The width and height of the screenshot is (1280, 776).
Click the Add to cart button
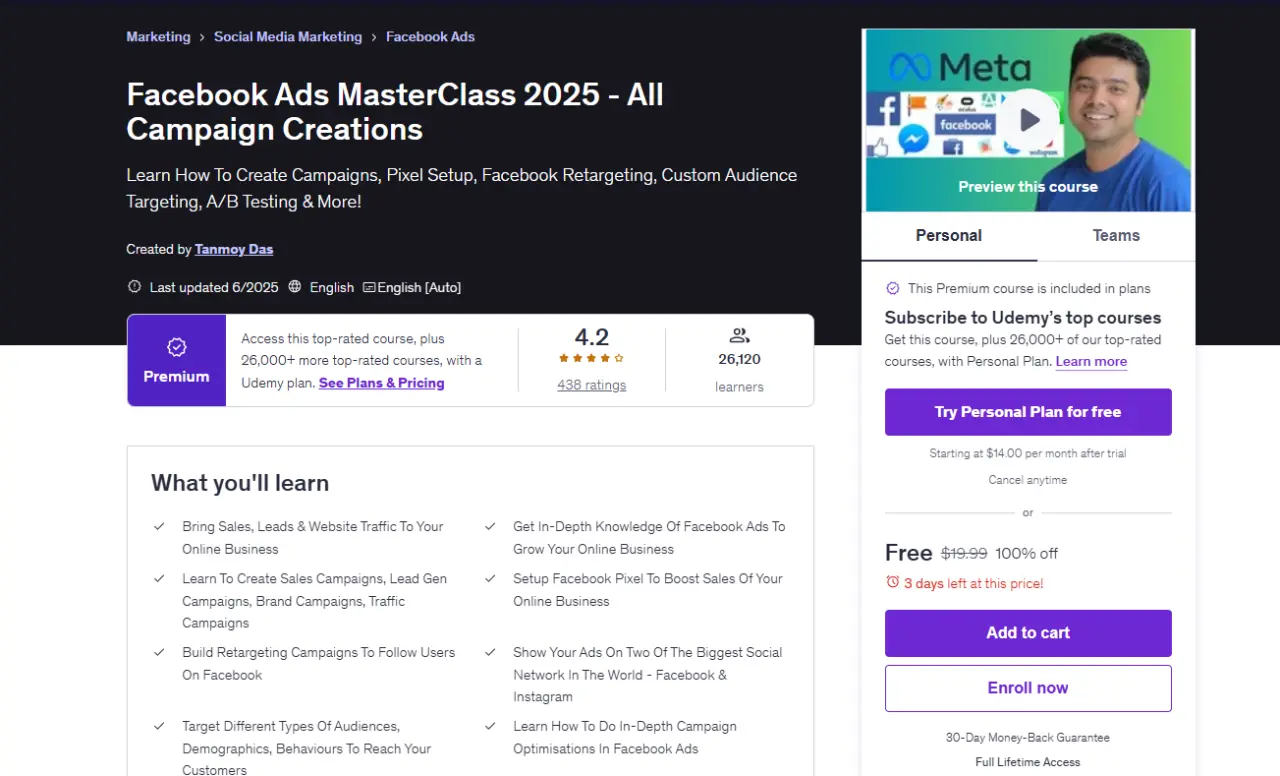pos(1028,633)
